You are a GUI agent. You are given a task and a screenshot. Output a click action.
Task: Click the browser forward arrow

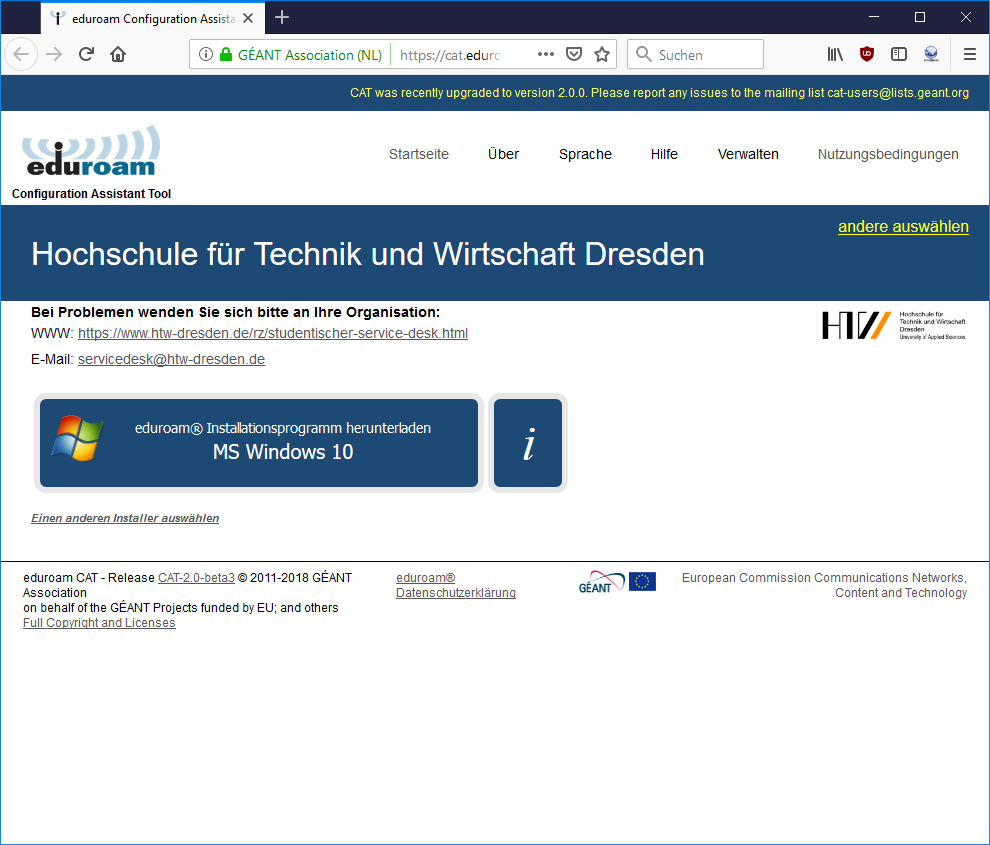(54, 54)
